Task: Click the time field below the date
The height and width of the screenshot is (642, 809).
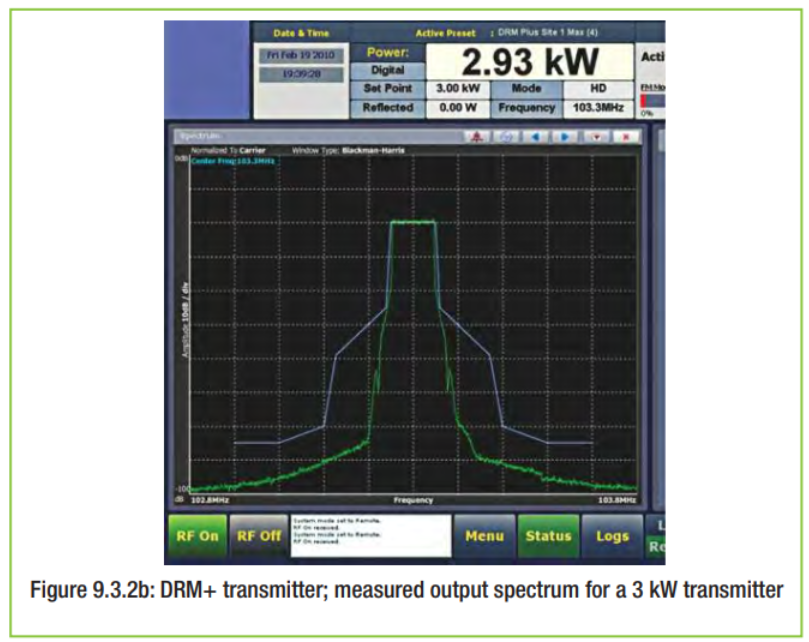Action: [301, 74]
